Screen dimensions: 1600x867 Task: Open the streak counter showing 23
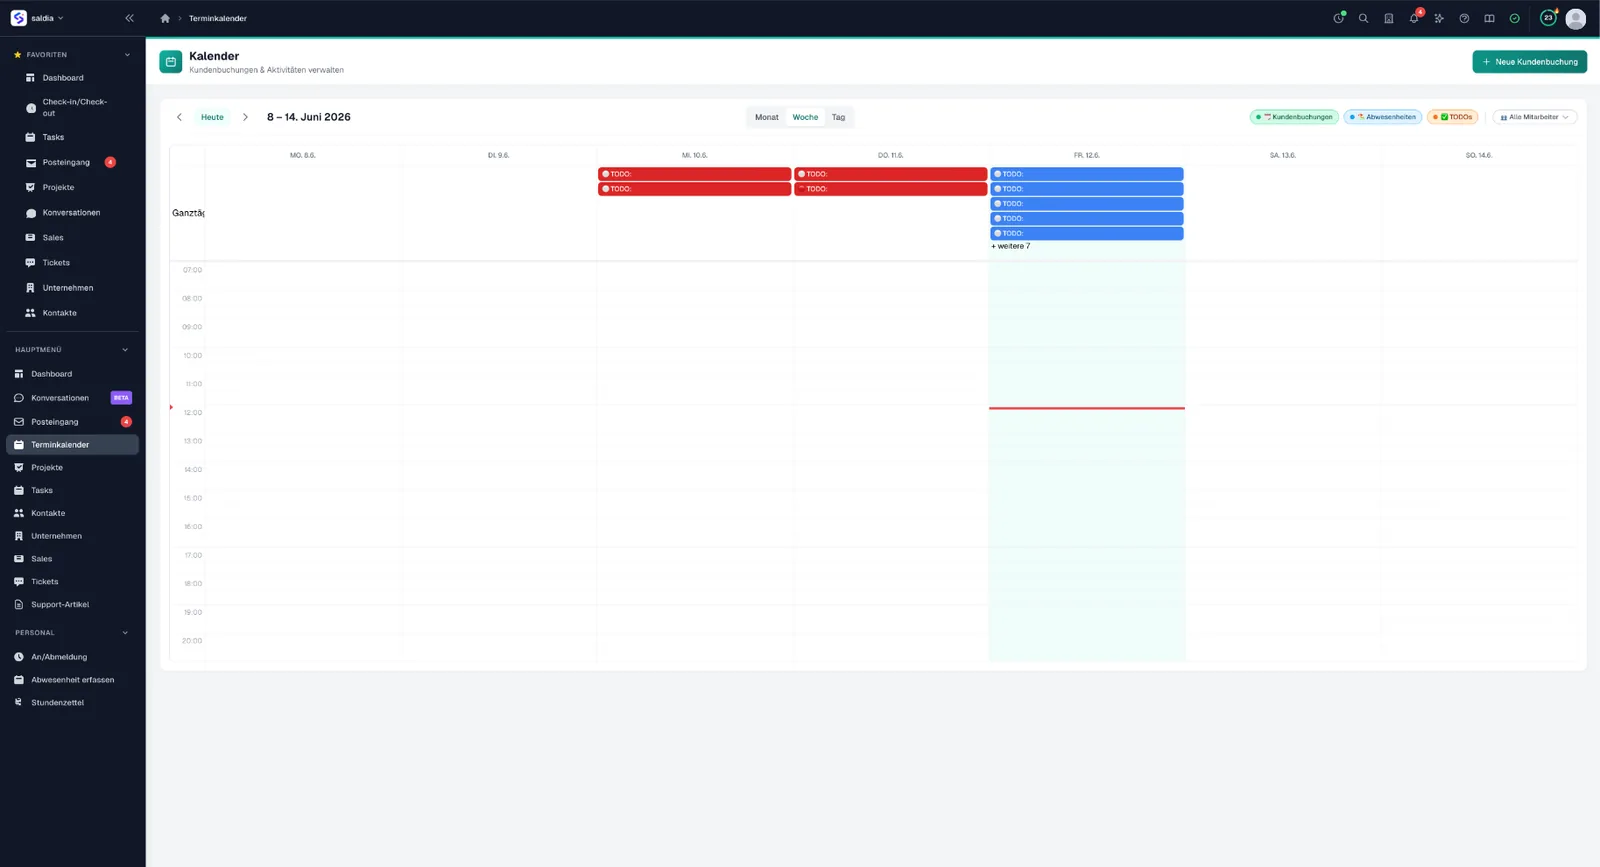click(1548, 18)
